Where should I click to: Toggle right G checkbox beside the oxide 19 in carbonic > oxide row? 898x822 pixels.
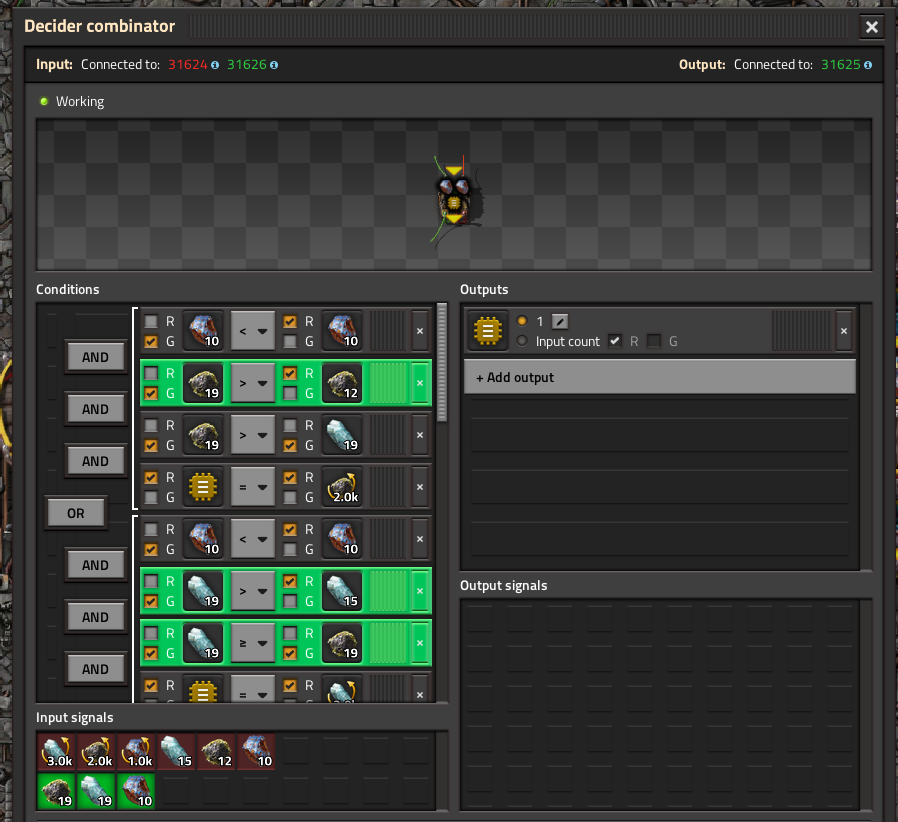[x=290, y=445]
